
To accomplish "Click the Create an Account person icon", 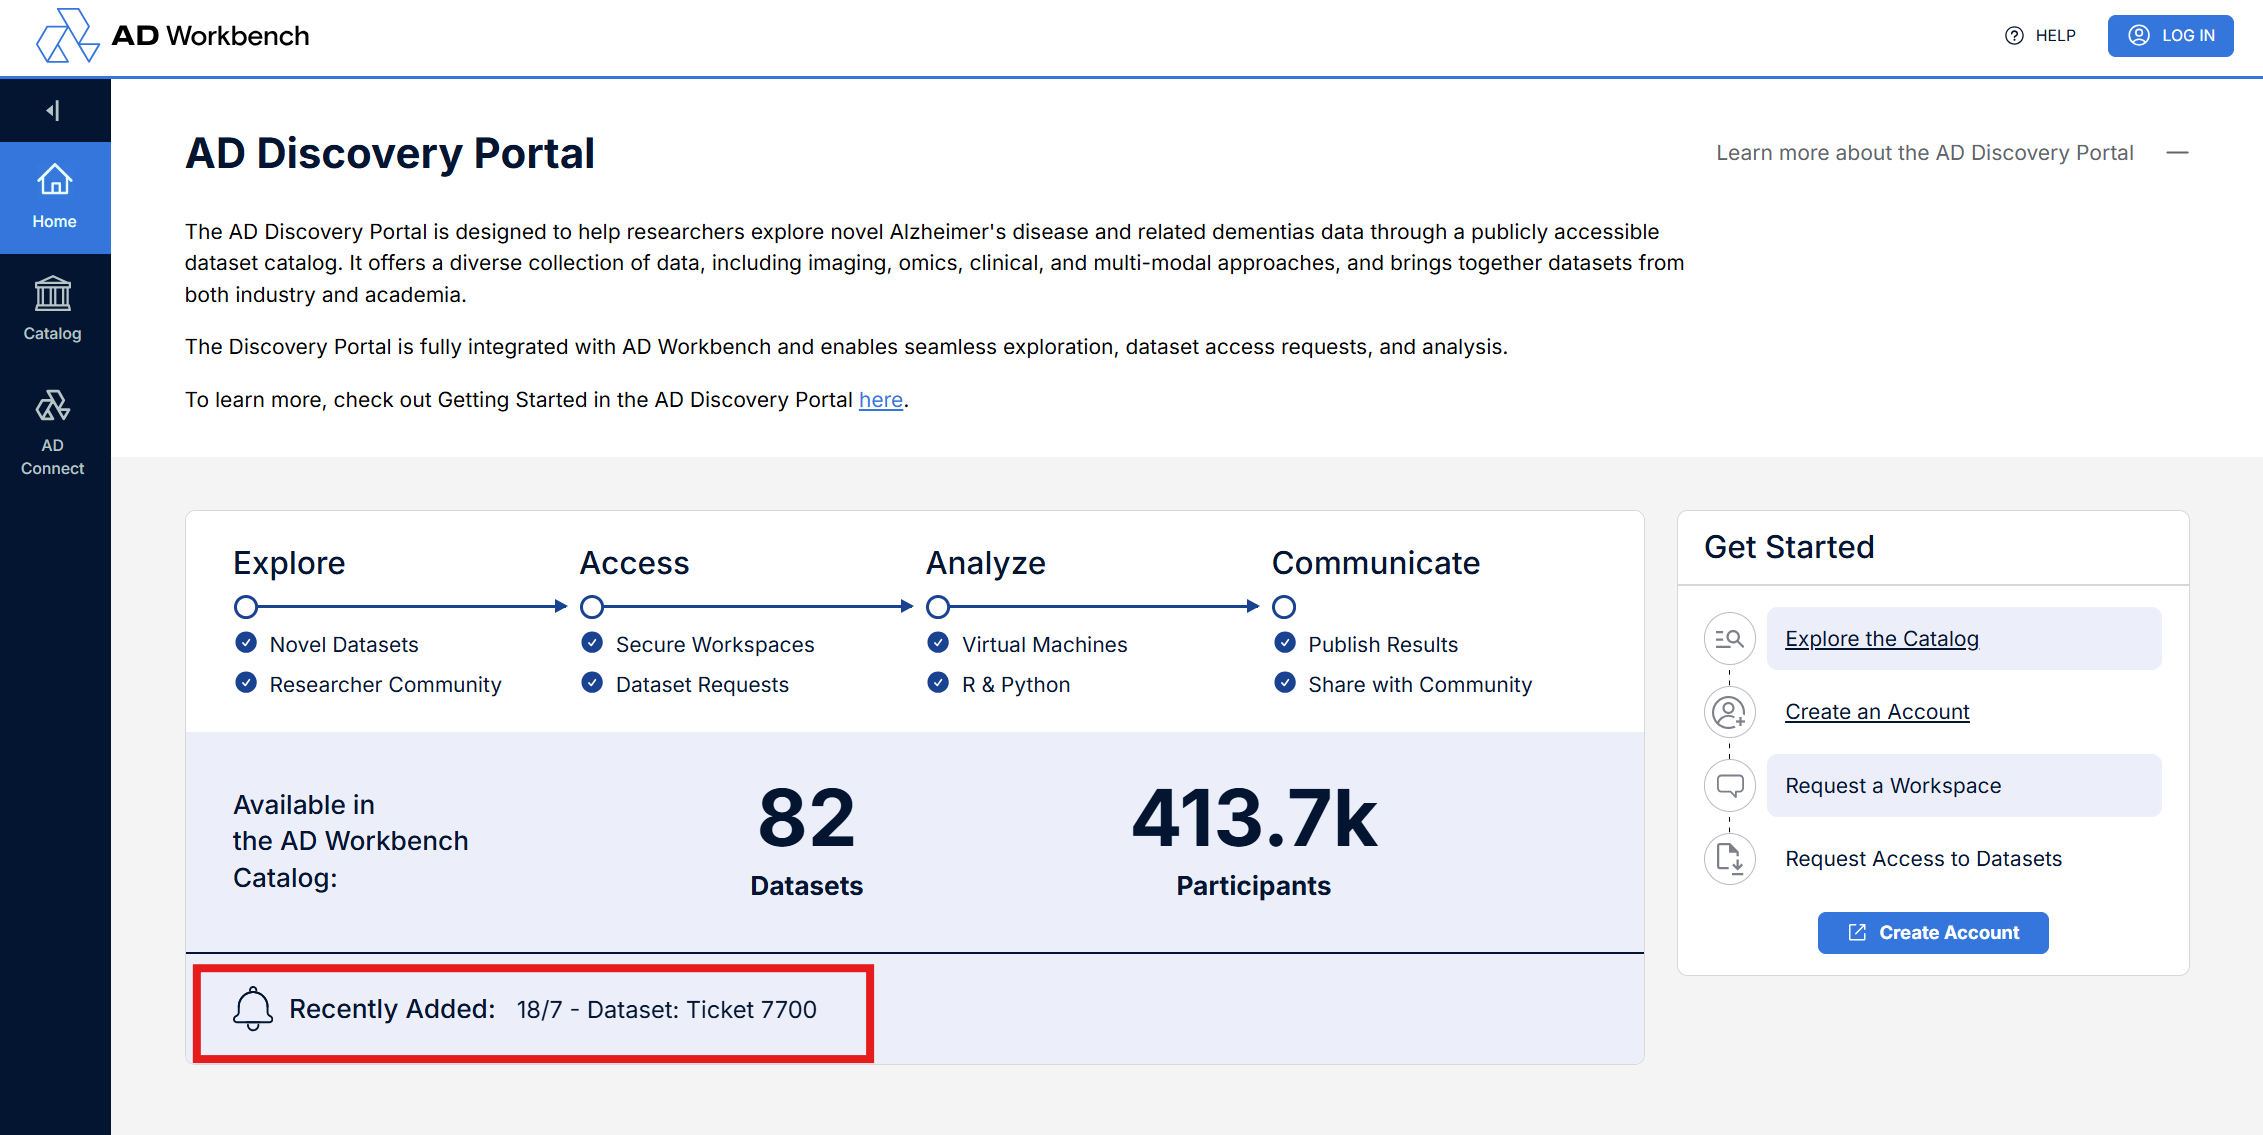I will (1729, 712).
